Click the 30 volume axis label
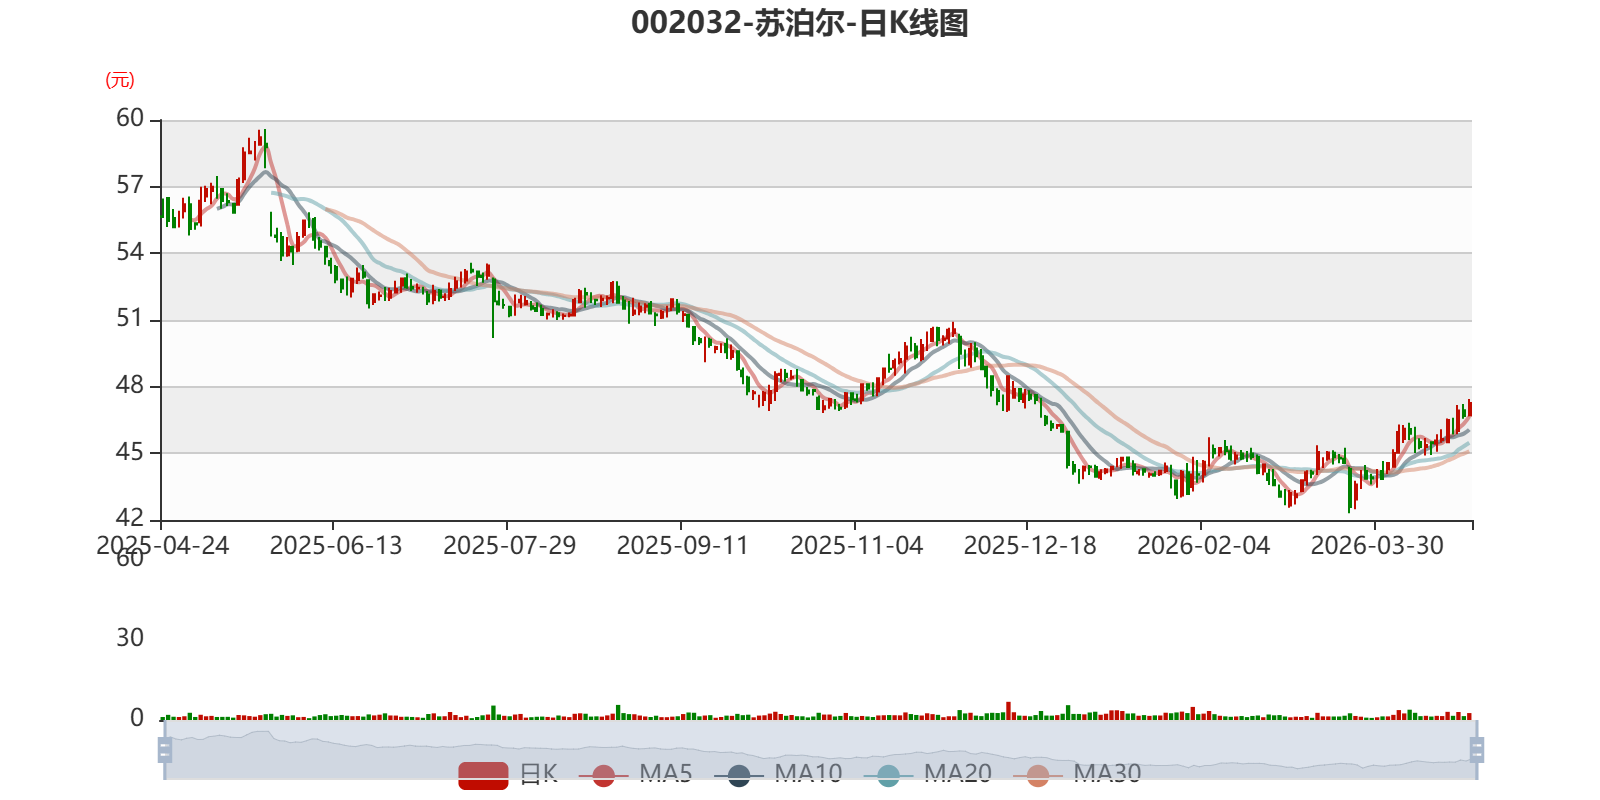 130,637
